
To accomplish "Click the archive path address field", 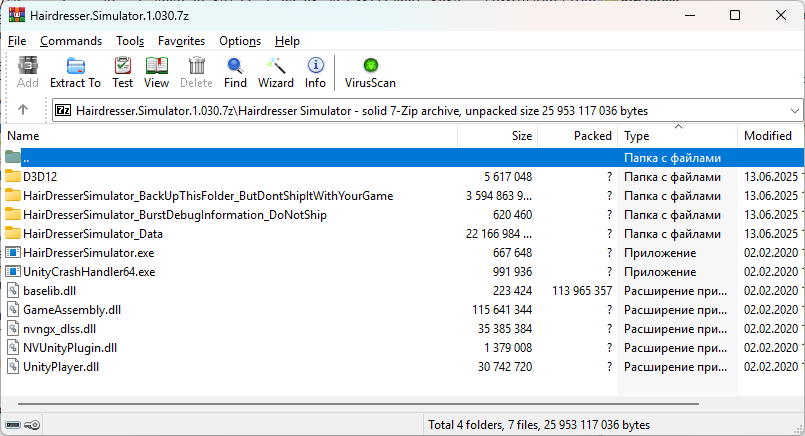I will click(x=427, y=110).
